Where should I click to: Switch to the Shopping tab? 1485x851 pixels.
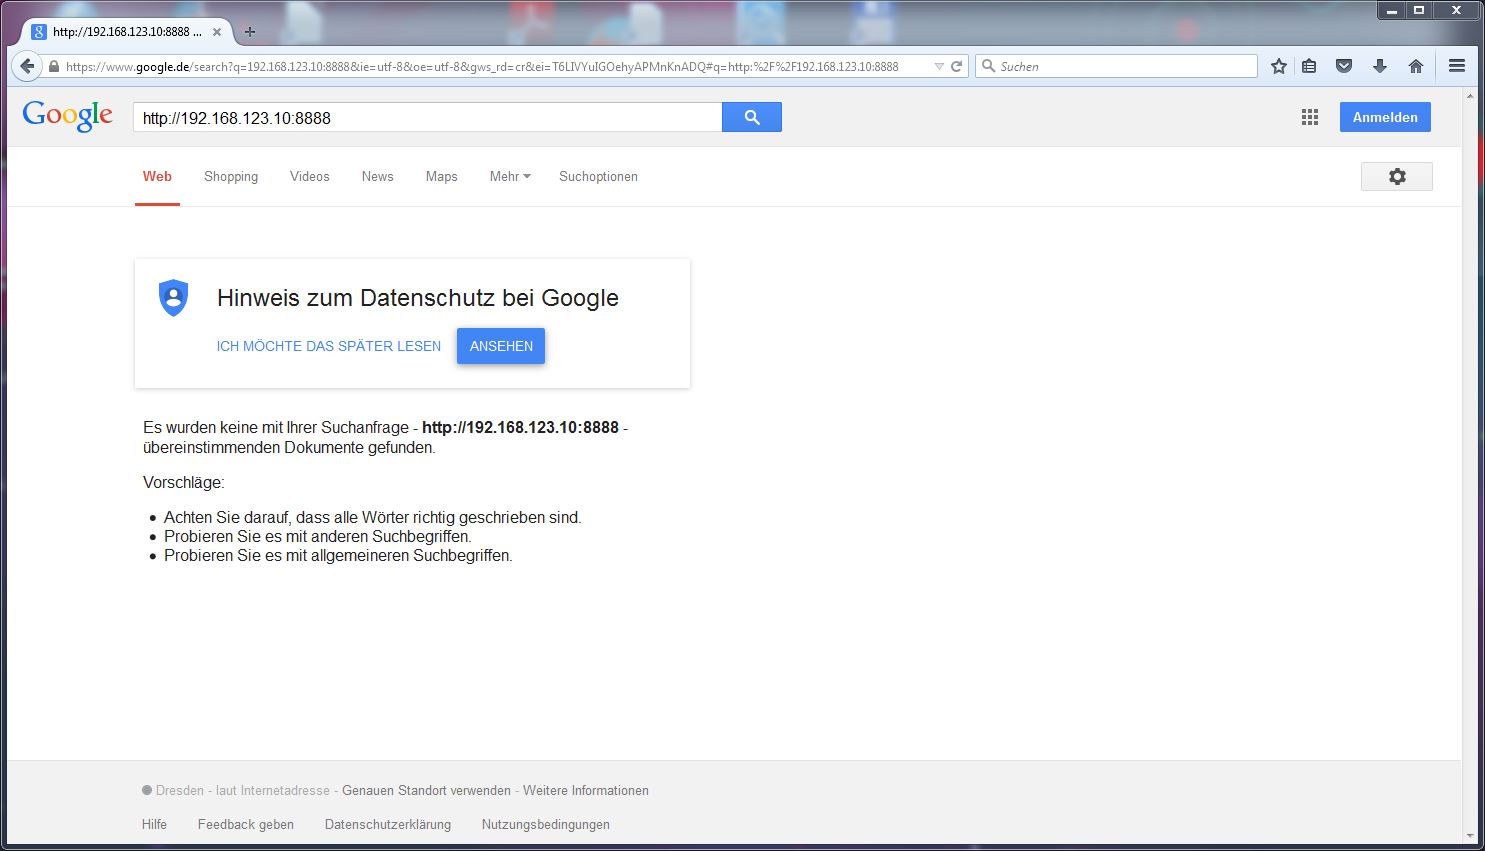point(231,176)
